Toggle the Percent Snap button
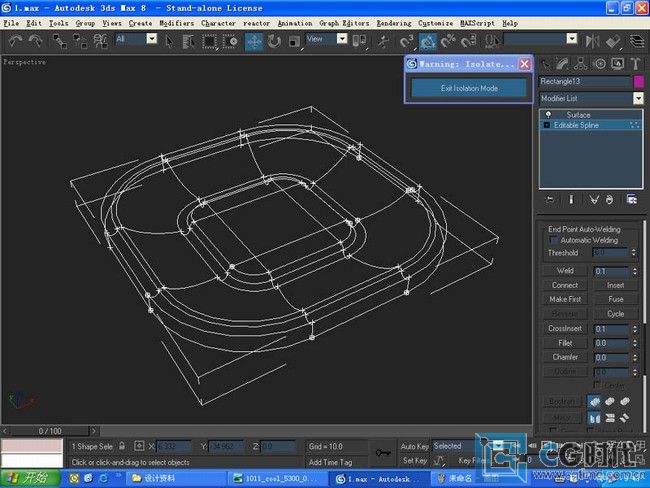Screen dimensions: 650x488 pyautogui.click(x=448, y=41)
